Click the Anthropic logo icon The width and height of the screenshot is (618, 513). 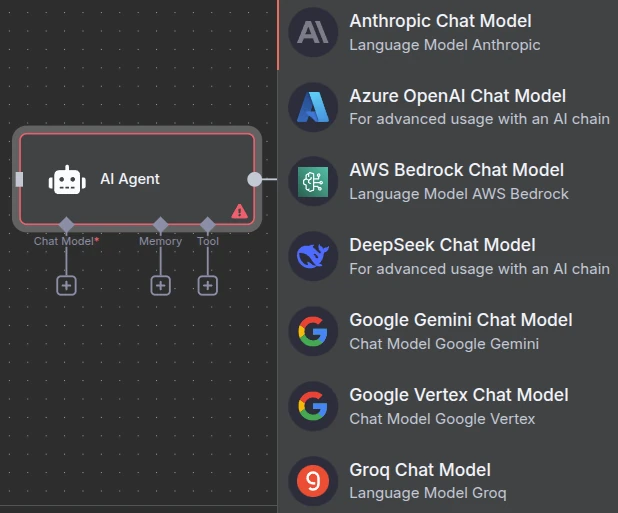coord(313,32)
